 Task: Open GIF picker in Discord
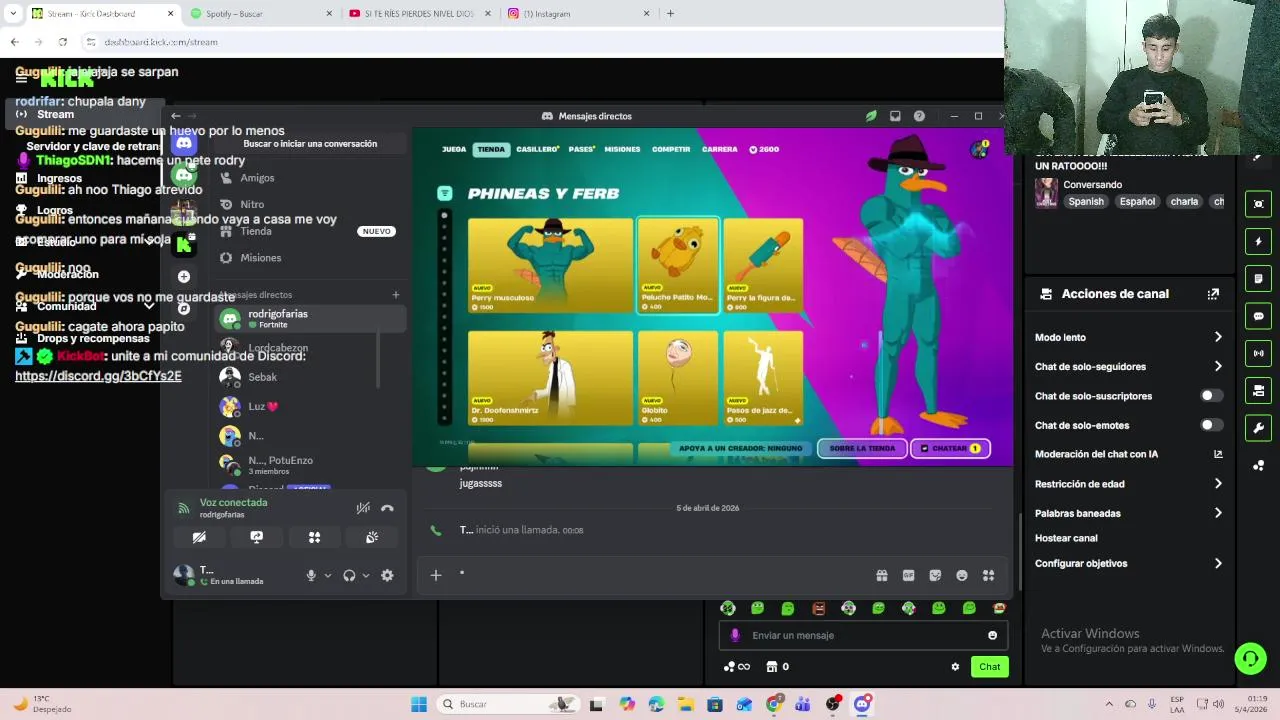(x=908, y=575)
